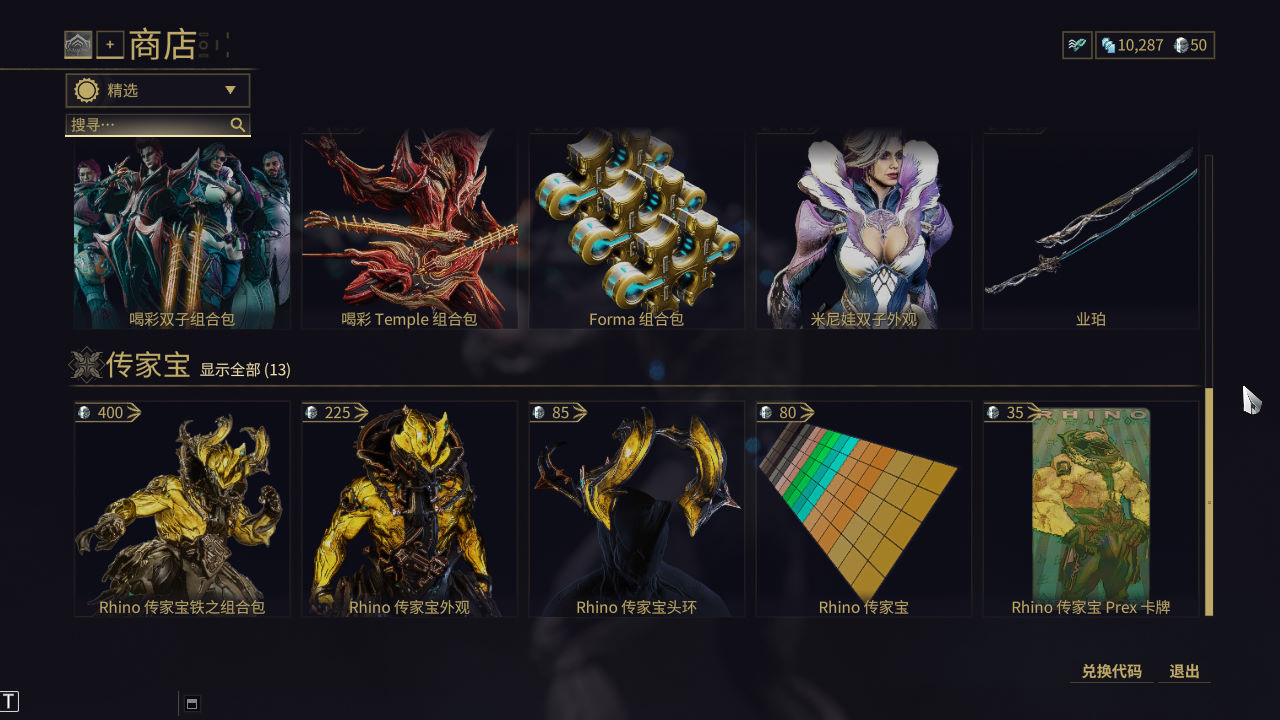1280x720 pixels.
Task: Click the 退出 button
Action: point(1184,671)
